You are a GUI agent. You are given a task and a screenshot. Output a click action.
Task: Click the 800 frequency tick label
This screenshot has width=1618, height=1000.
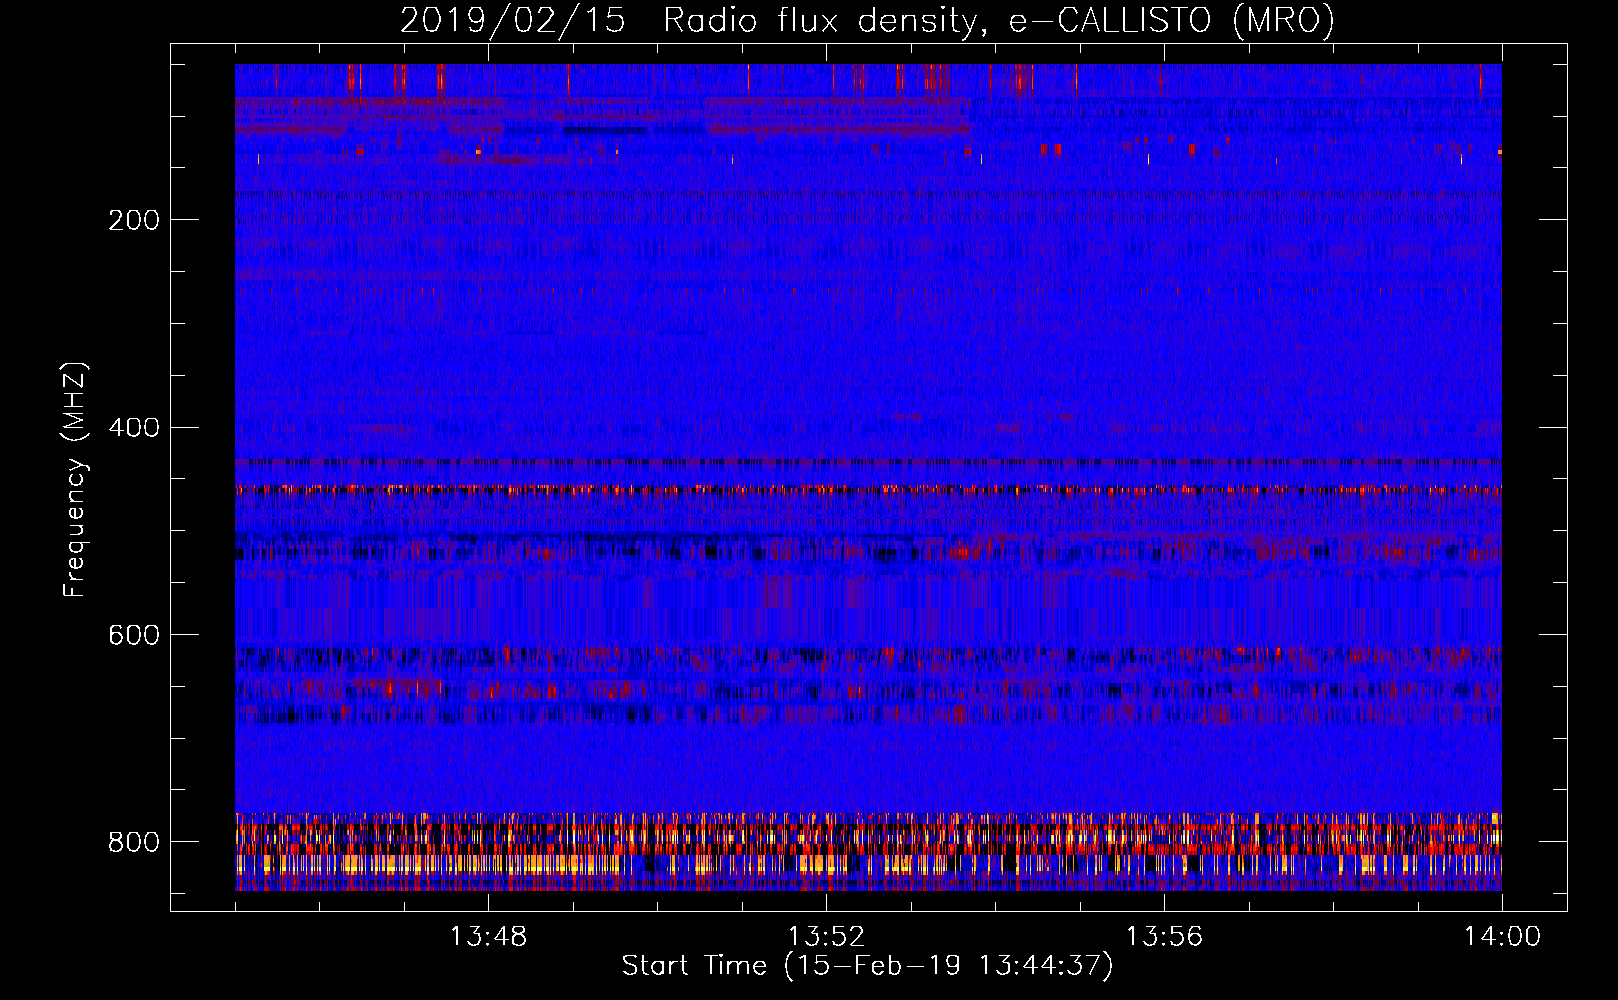(x=134, y=842)
